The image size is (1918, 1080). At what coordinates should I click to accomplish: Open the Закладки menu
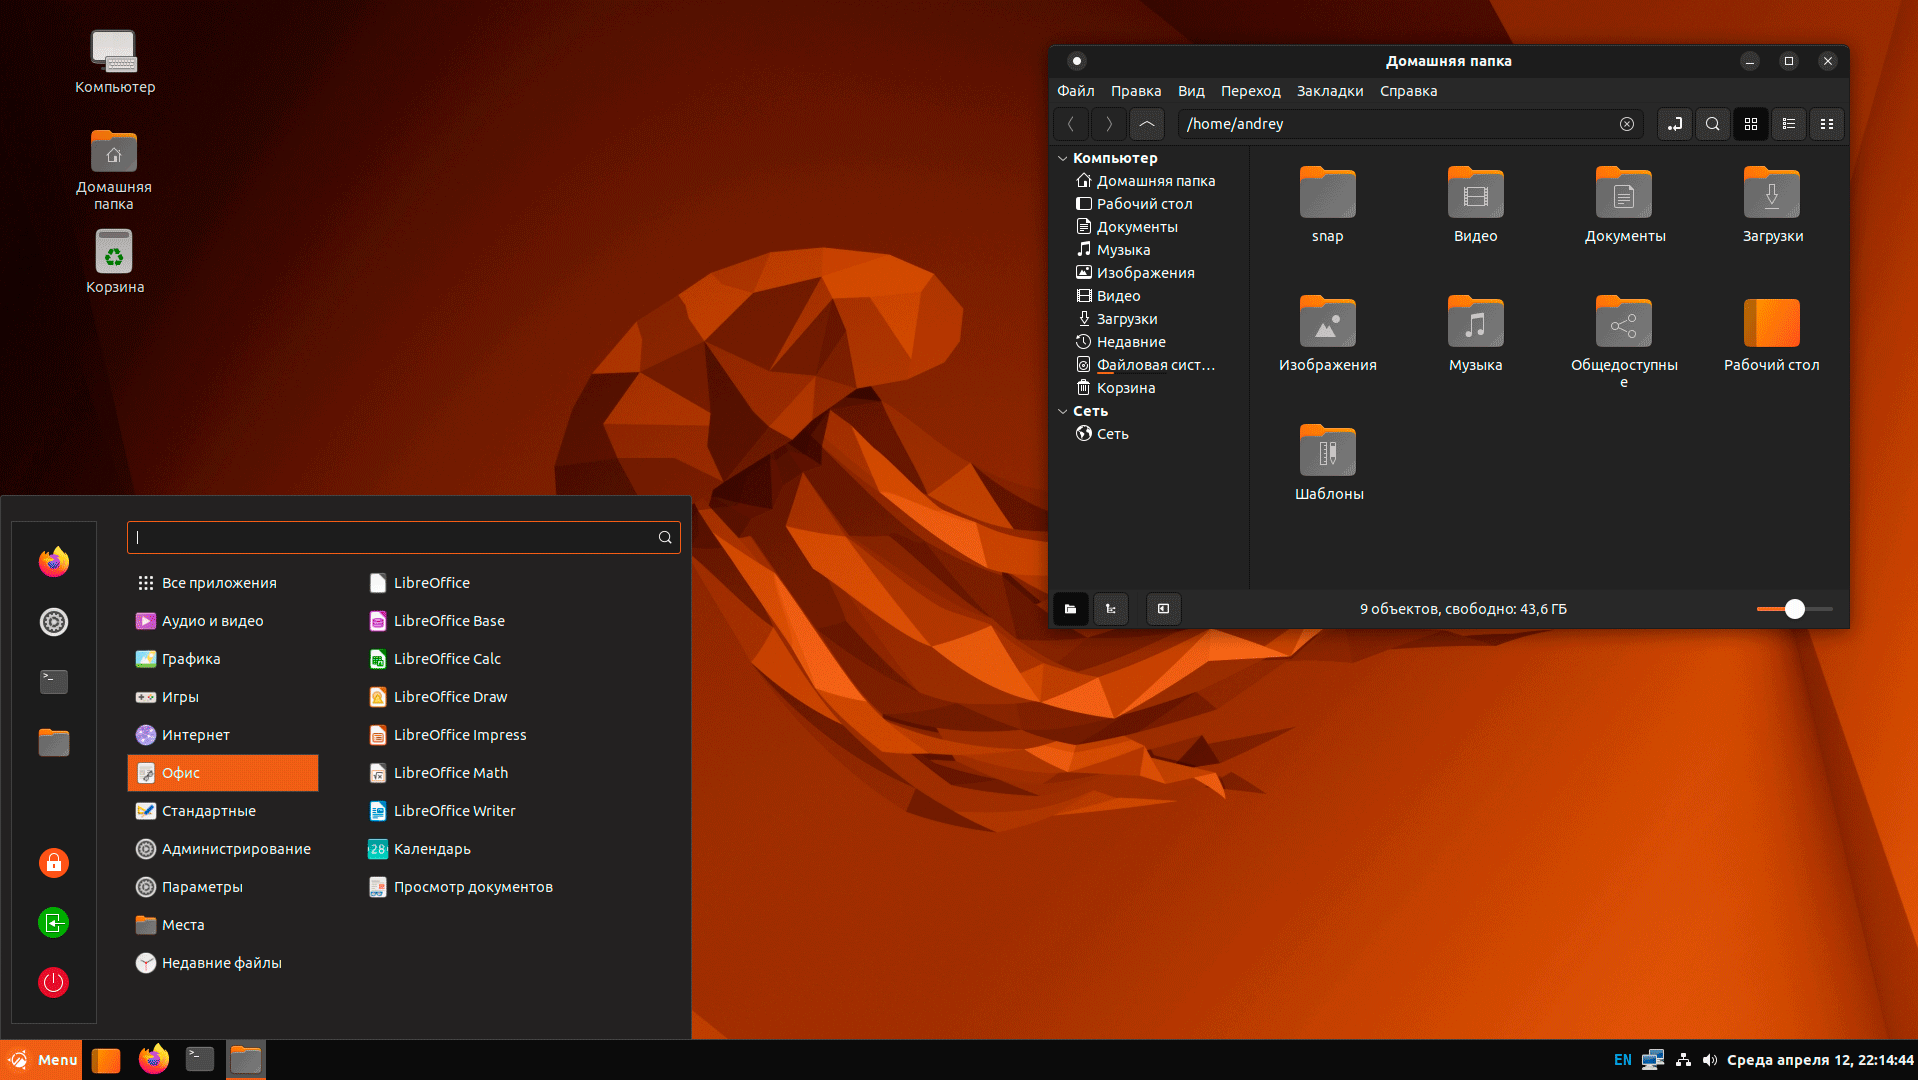pyautogui.click(x=1329, y=91)
